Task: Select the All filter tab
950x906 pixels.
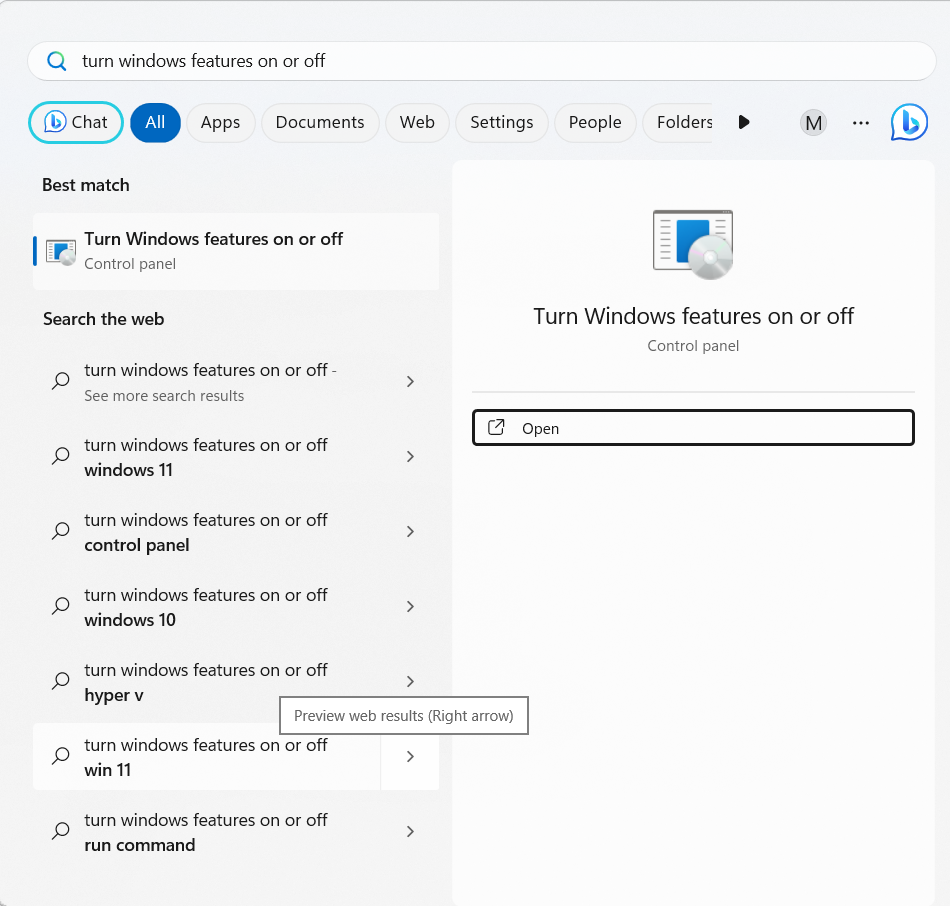Action: [x=155, y=122]
